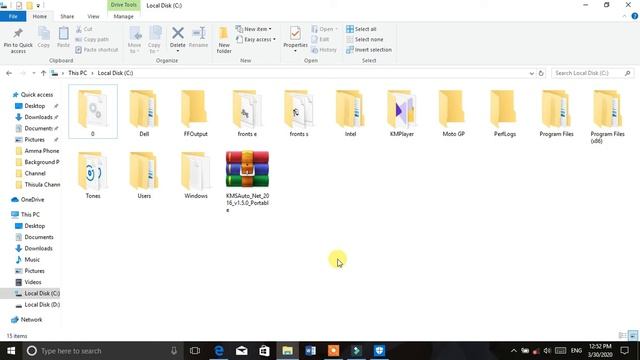
Task: Select the Program Files folder
Action: (556, 112)
